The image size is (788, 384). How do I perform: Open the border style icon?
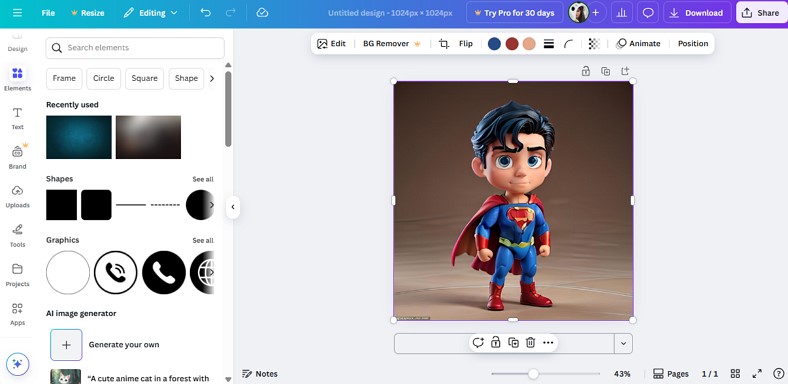pyautogui.click(x=549, y=44)
